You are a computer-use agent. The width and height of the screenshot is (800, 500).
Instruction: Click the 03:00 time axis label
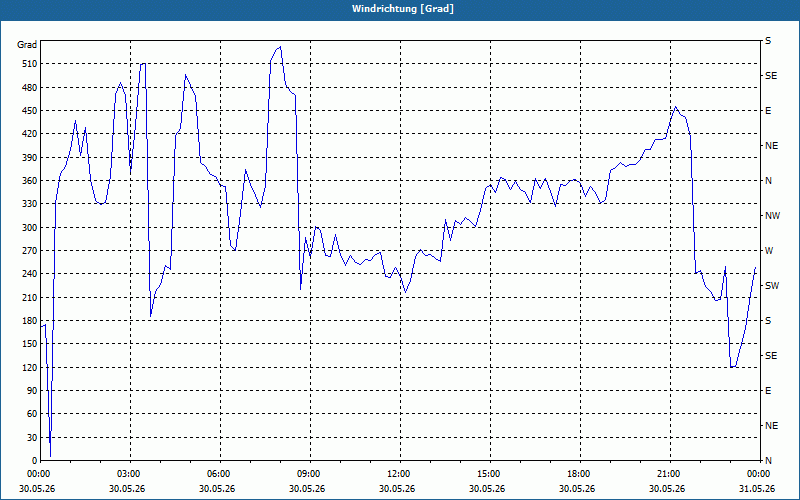[130, 474]
